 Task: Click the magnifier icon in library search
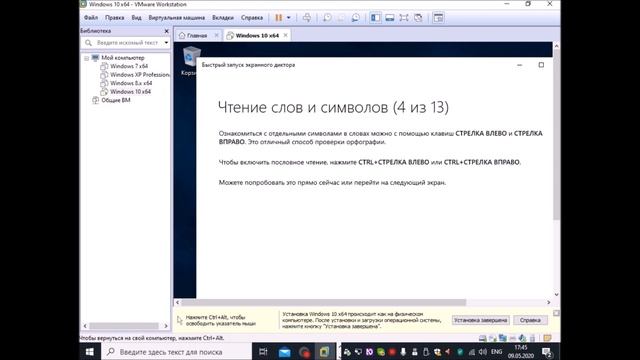88,42
